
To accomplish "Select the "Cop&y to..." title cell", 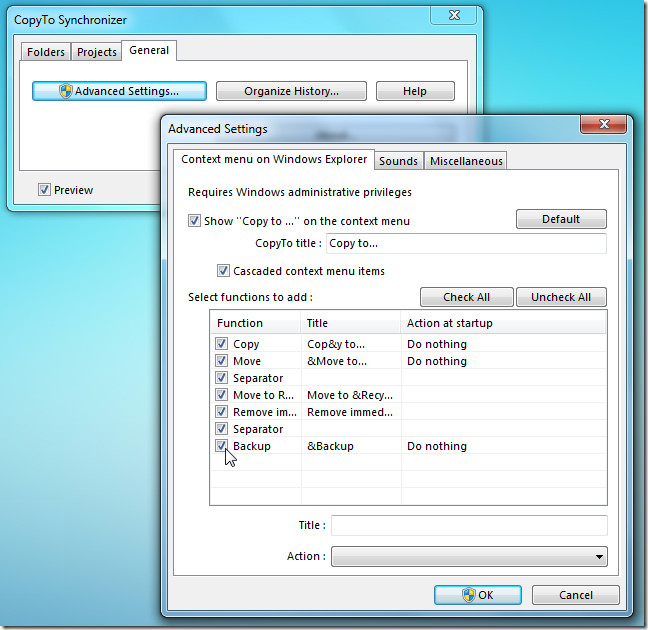I will point(336,344).
